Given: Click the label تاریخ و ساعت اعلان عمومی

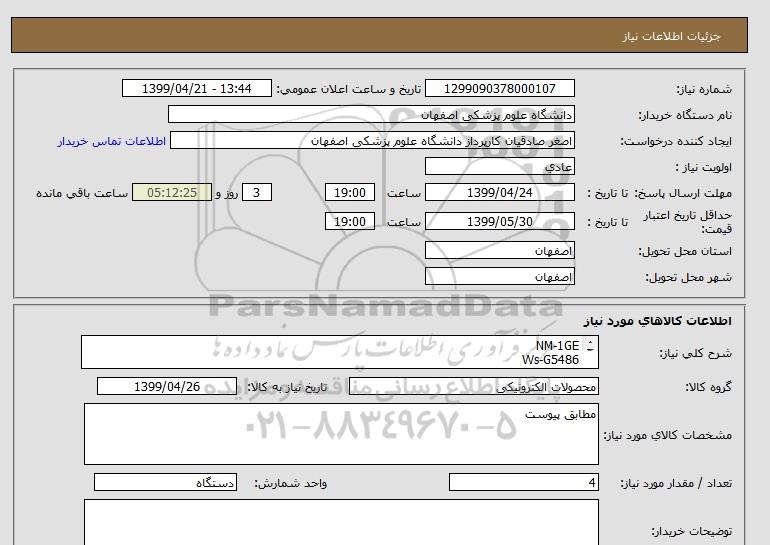Looking at the screenshot, I should coord(349,89).
